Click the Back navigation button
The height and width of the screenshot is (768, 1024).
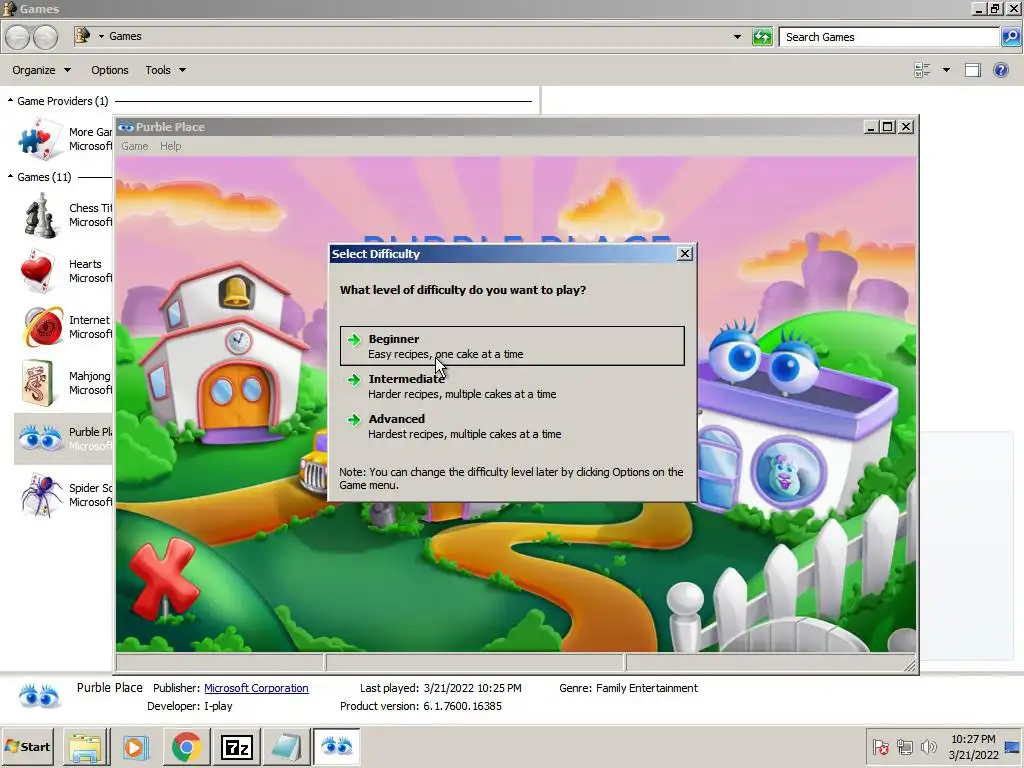18,37
